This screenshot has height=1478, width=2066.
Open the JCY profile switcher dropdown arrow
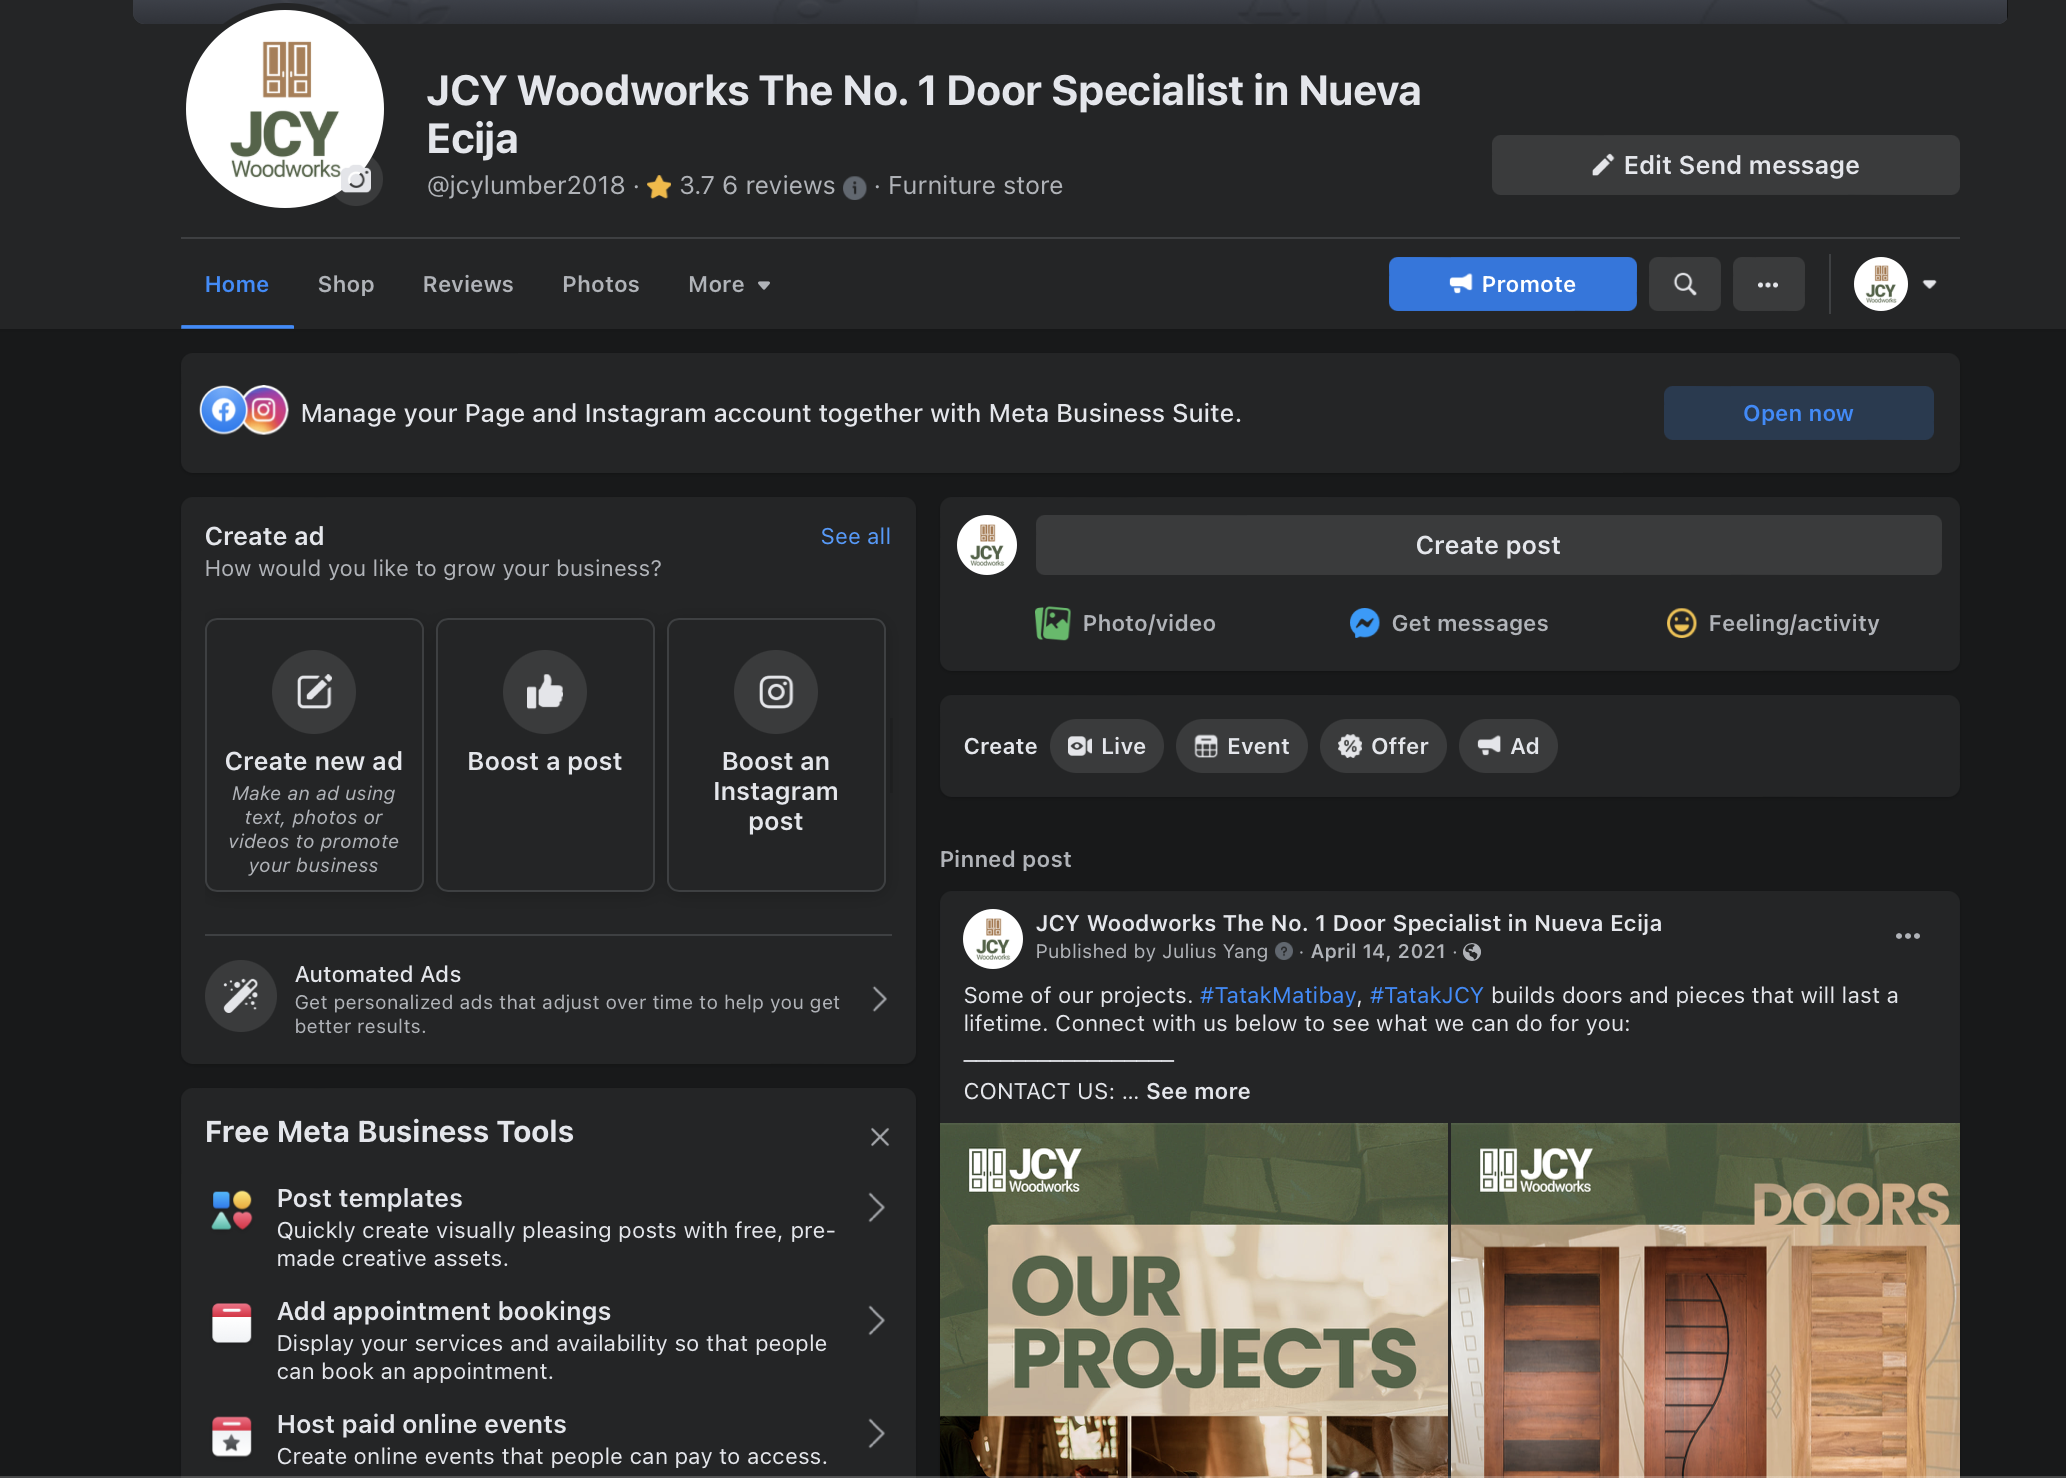point(1929,284)
